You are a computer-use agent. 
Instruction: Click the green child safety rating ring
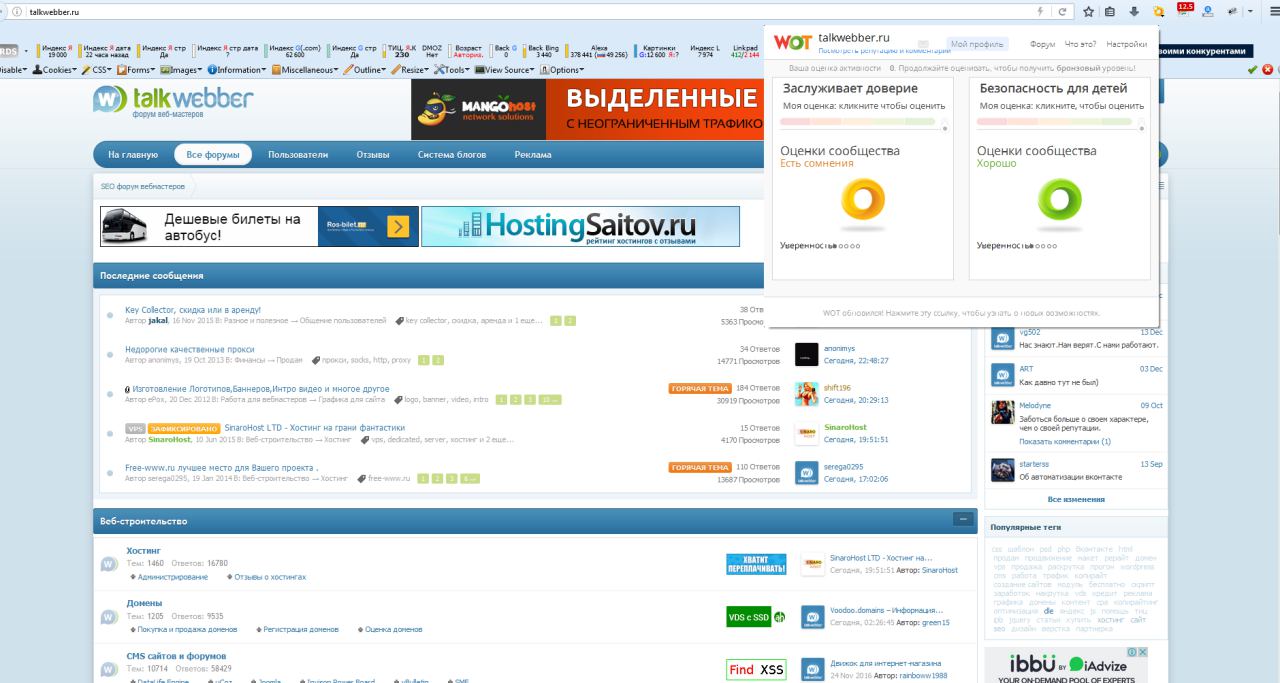1059,199
